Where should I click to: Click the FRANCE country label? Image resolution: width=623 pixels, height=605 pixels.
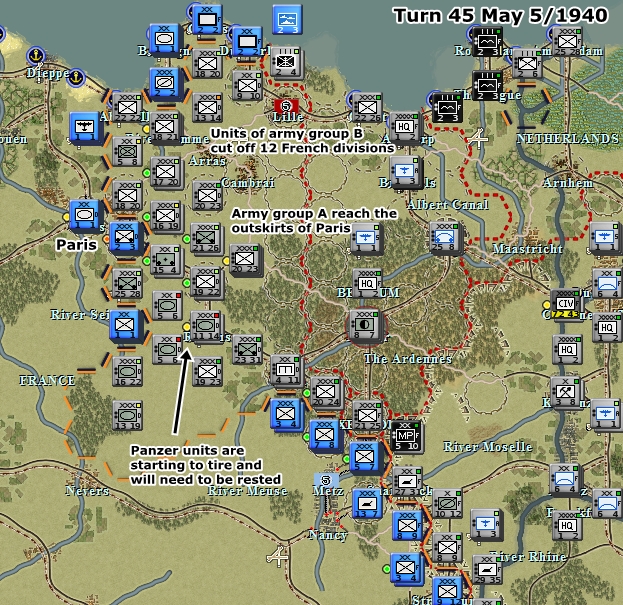click(47, 381)
